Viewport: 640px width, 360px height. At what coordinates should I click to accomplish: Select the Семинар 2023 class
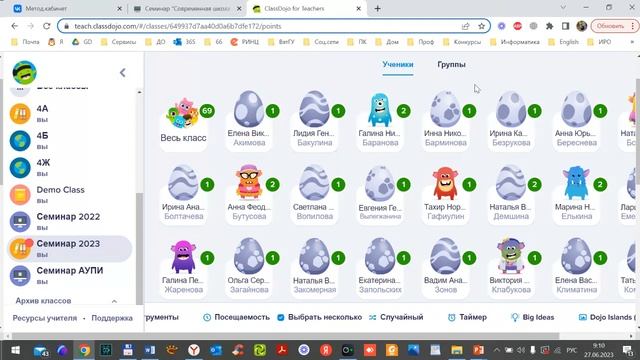(x=69, y=248)
